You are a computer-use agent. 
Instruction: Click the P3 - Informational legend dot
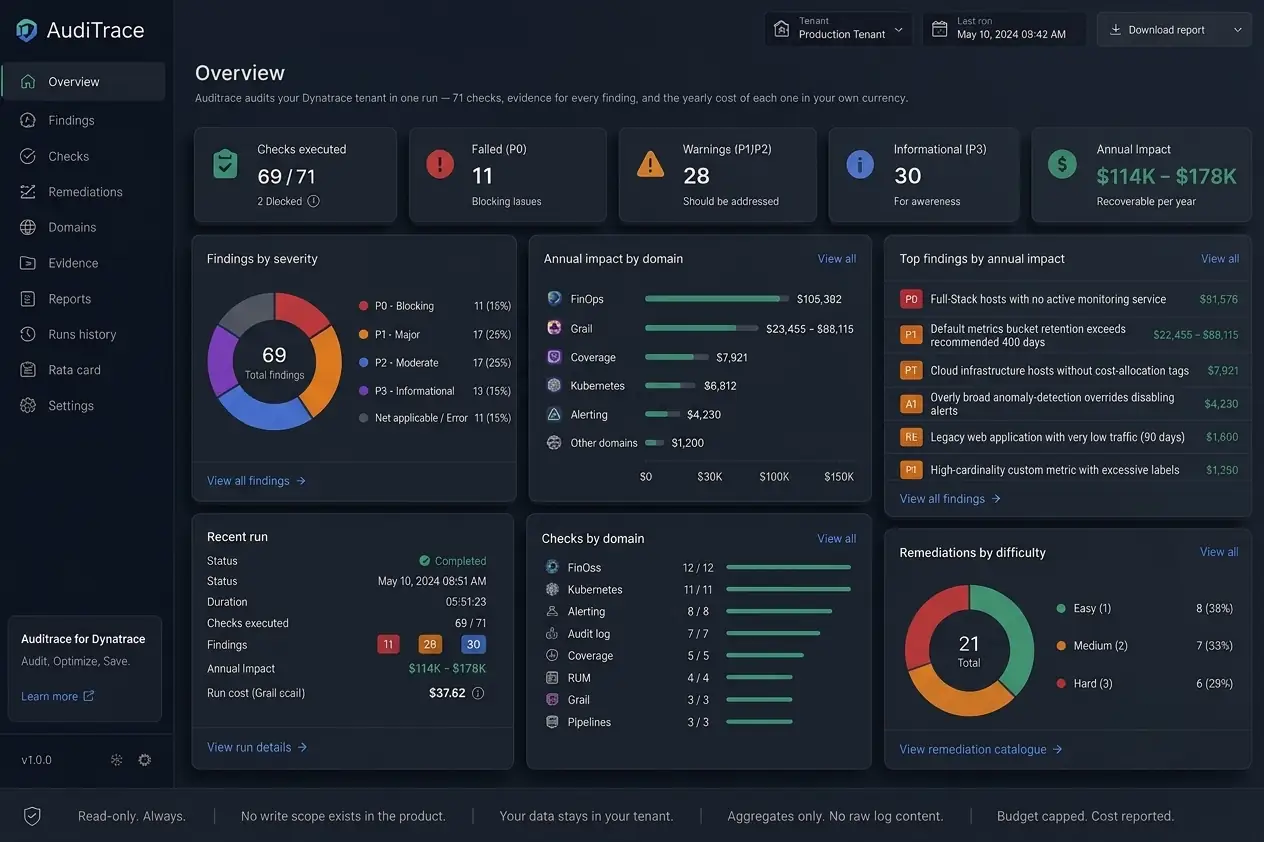pyautogui.click(x=364, y=391)
